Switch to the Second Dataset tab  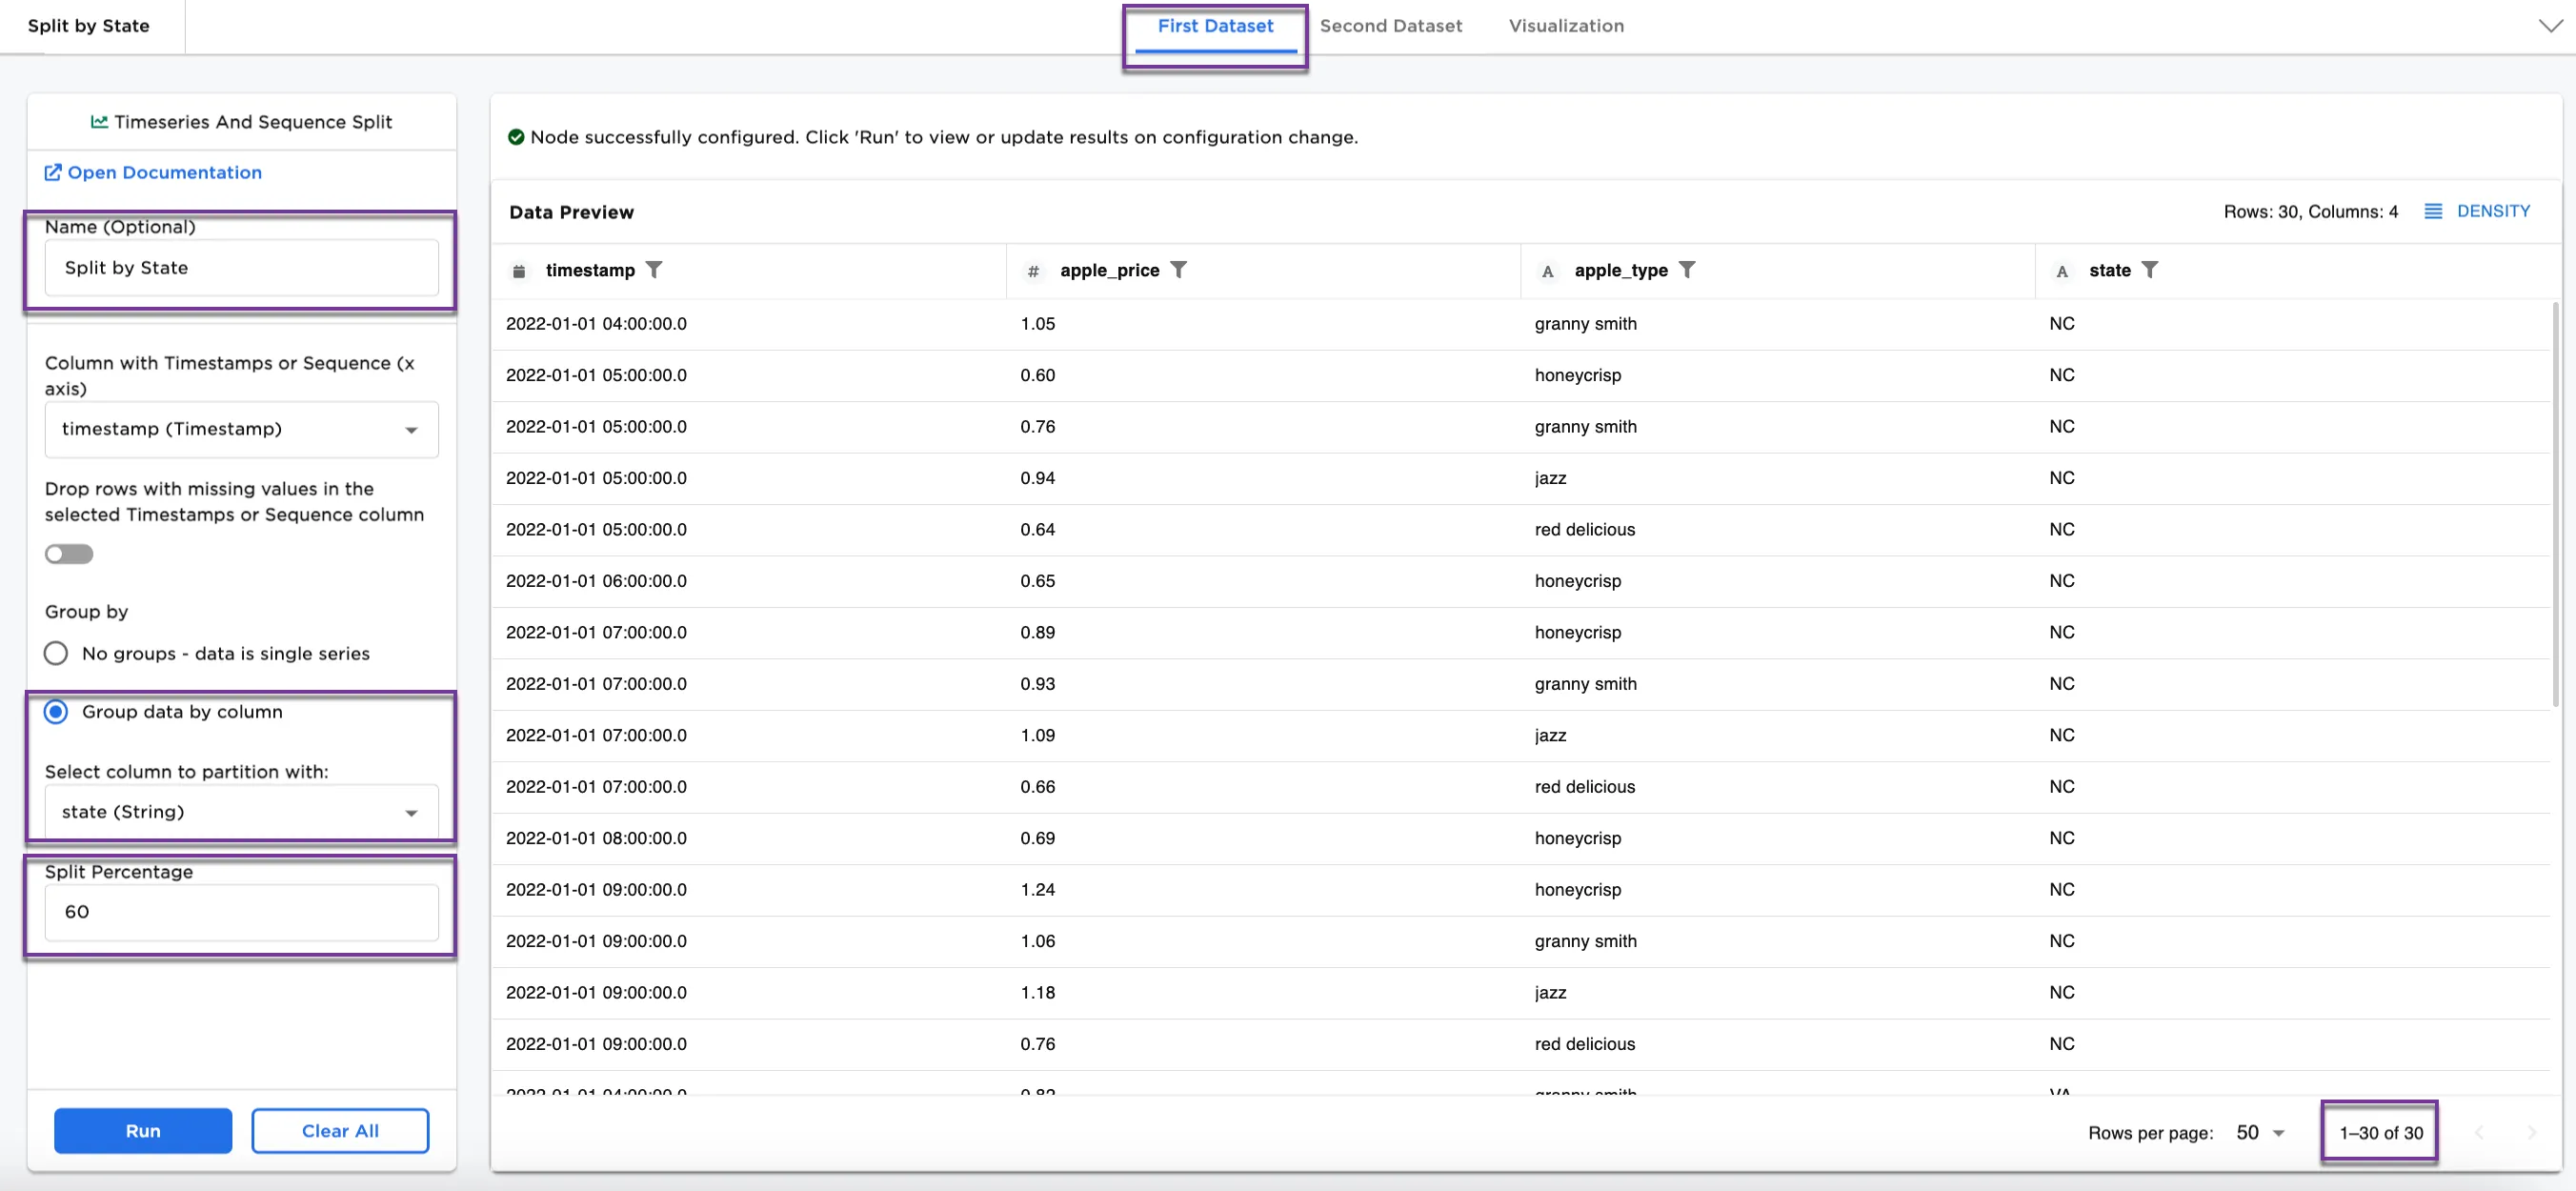[x=1390, y=26]
